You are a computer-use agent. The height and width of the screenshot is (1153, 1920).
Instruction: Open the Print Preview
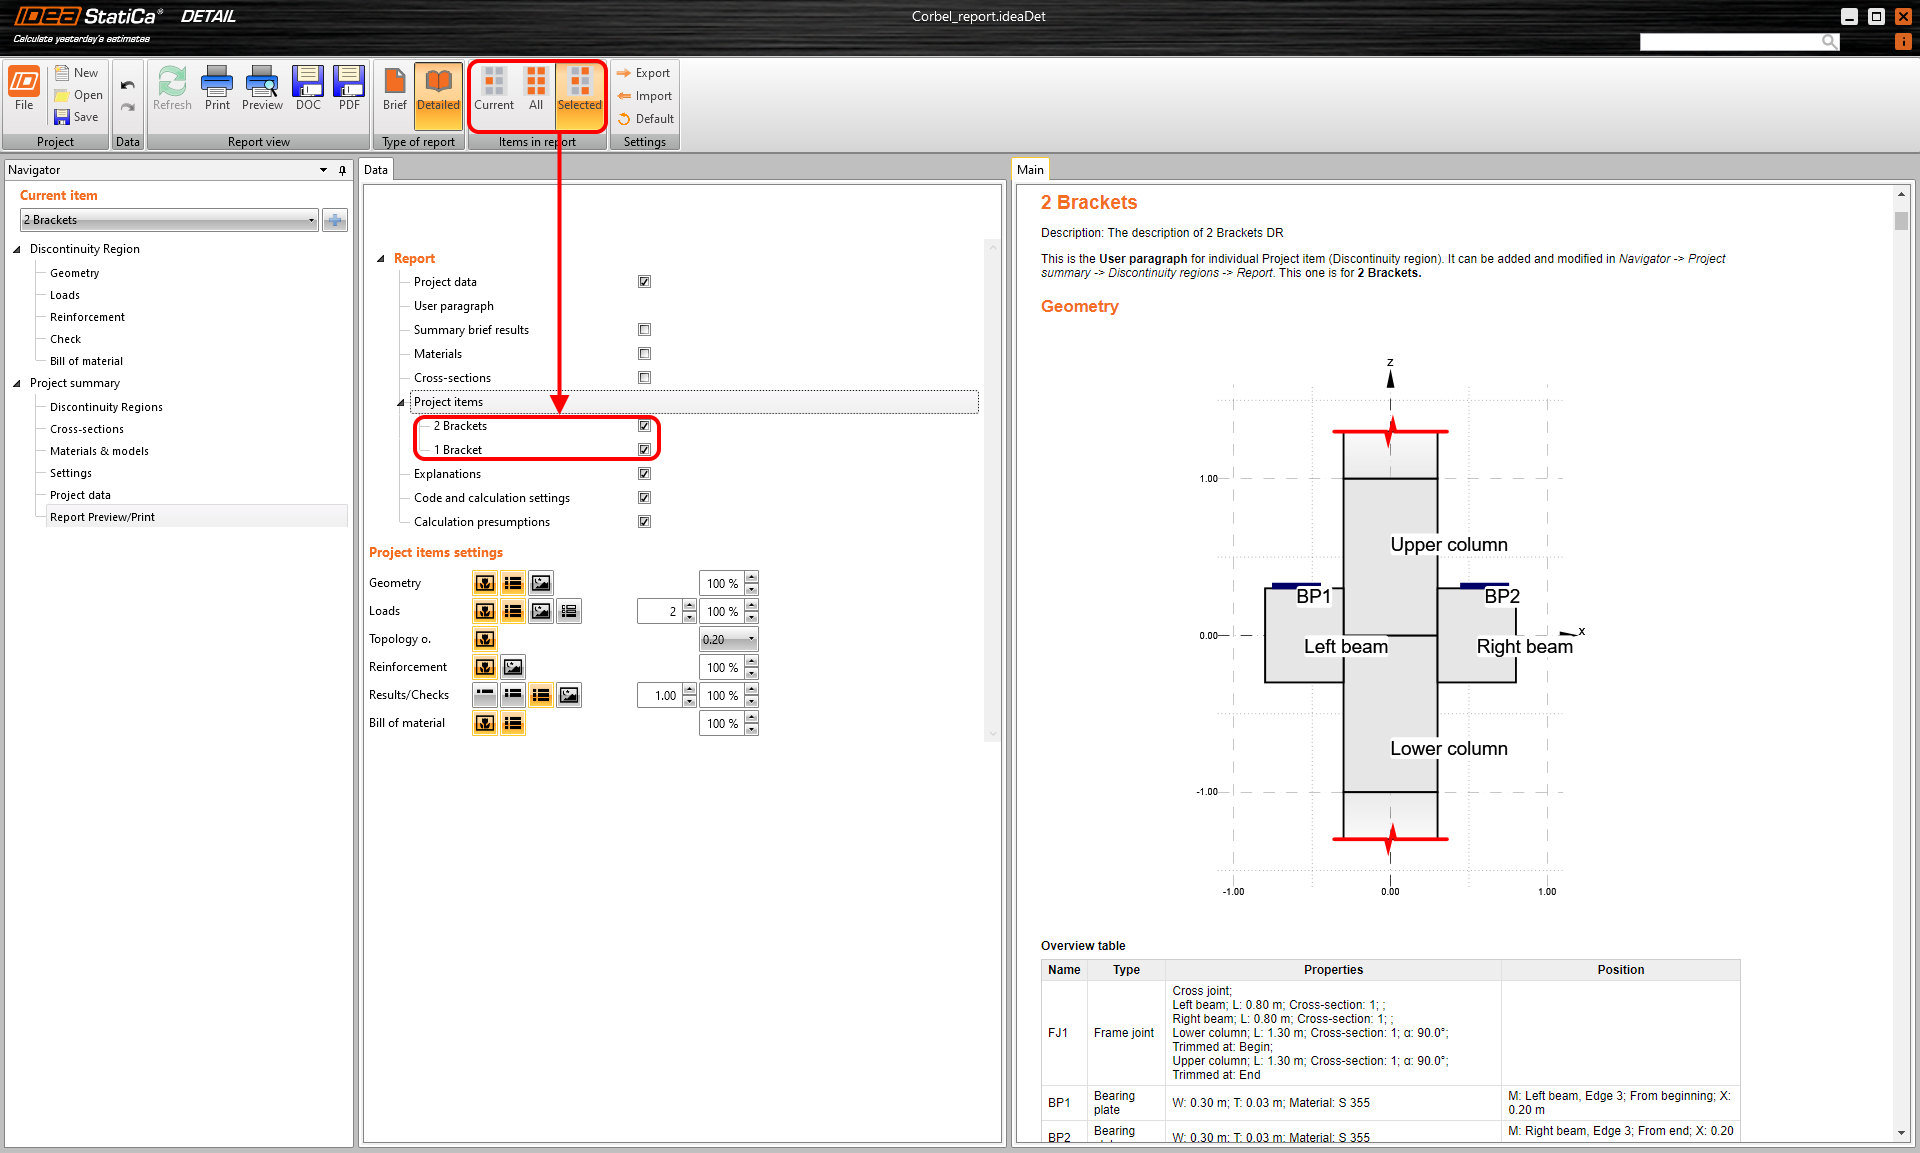click(x=261, y=88)
